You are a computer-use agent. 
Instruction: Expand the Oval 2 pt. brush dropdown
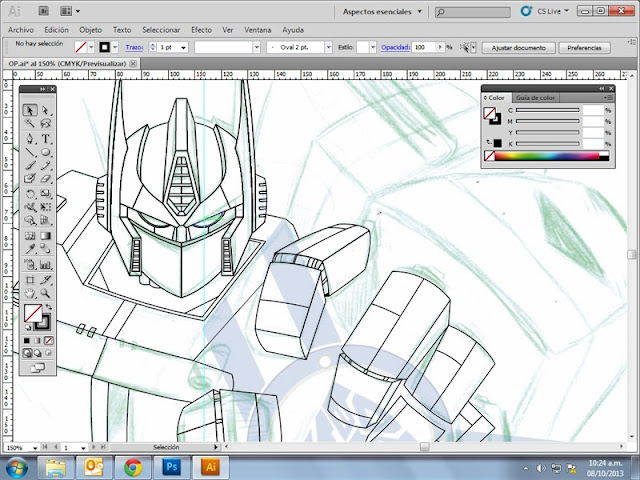click(326, 47)
